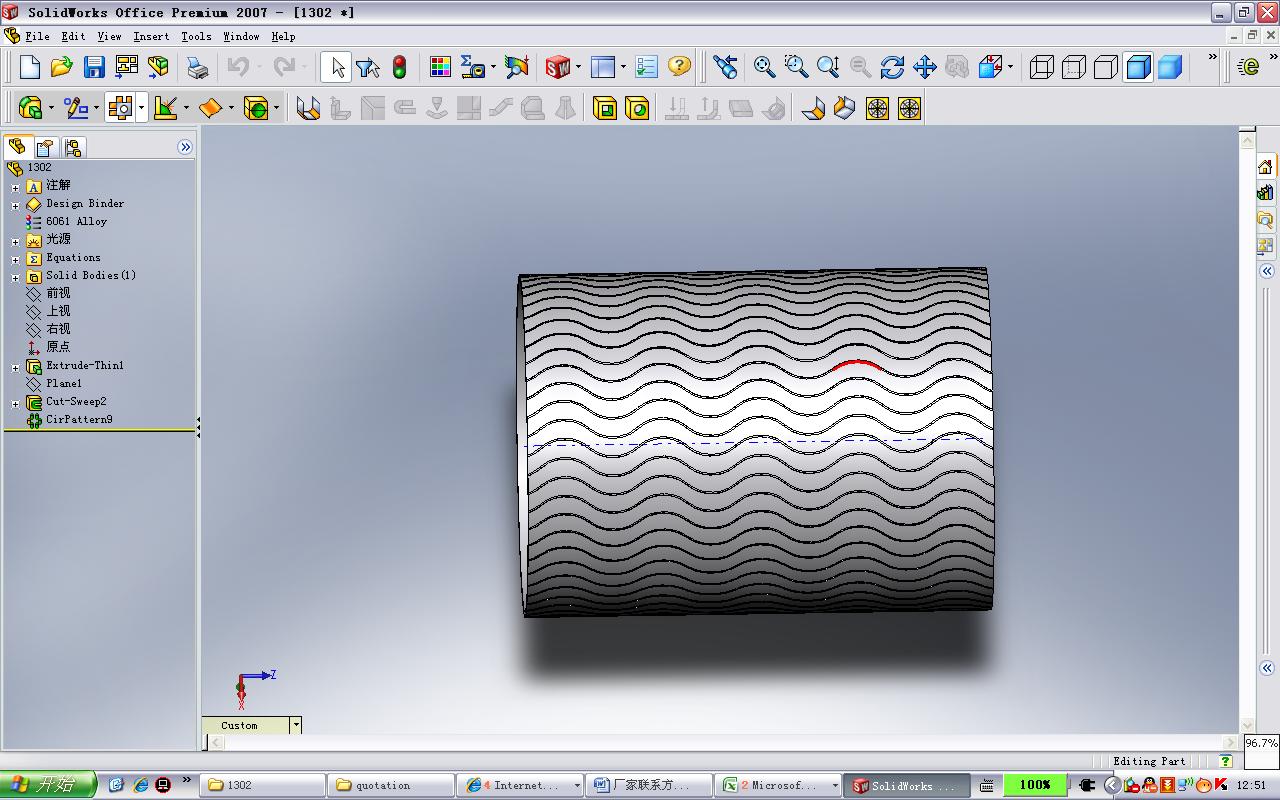Open a file with the Open folder icon

click(62, 67)
